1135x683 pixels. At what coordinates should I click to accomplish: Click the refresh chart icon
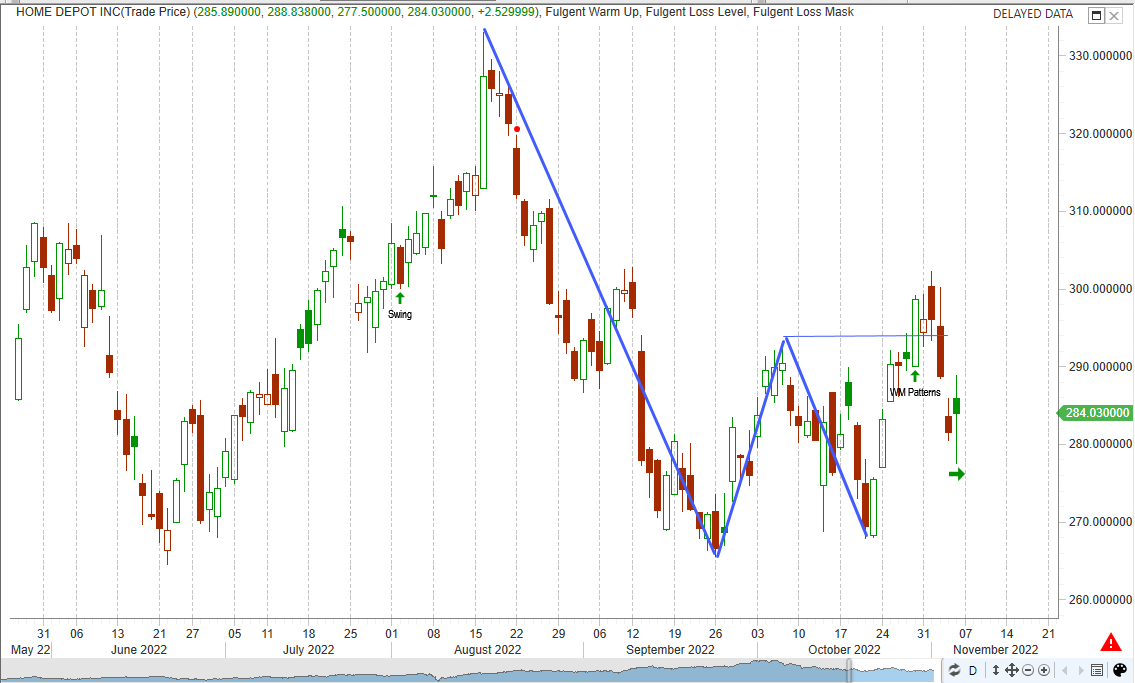954,670
